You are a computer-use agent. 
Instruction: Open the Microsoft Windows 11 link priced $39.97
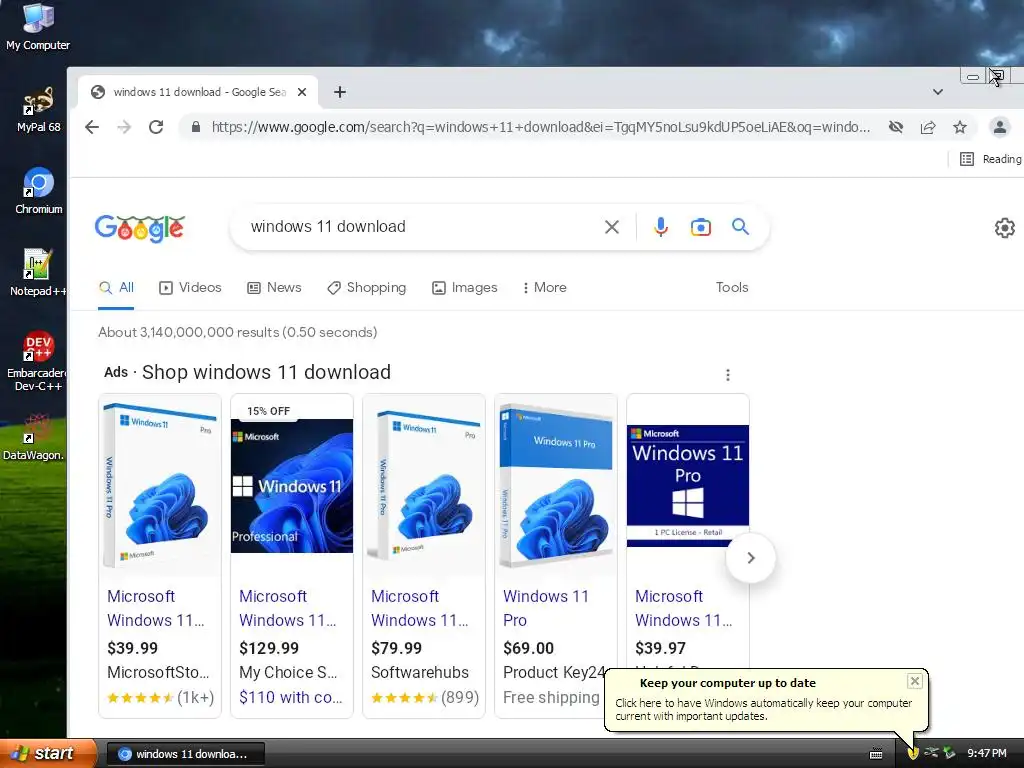pos(684,608)
